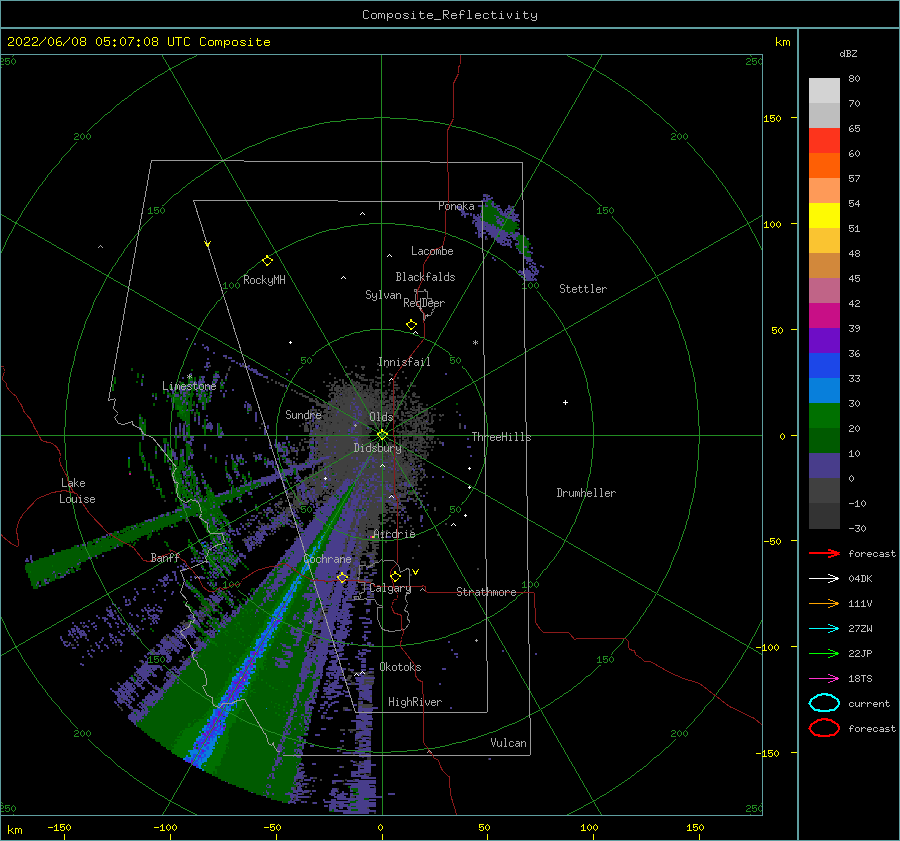Click the red forecast arrow legend icon
The image size is (900, 841).
[x=824, y=553]
